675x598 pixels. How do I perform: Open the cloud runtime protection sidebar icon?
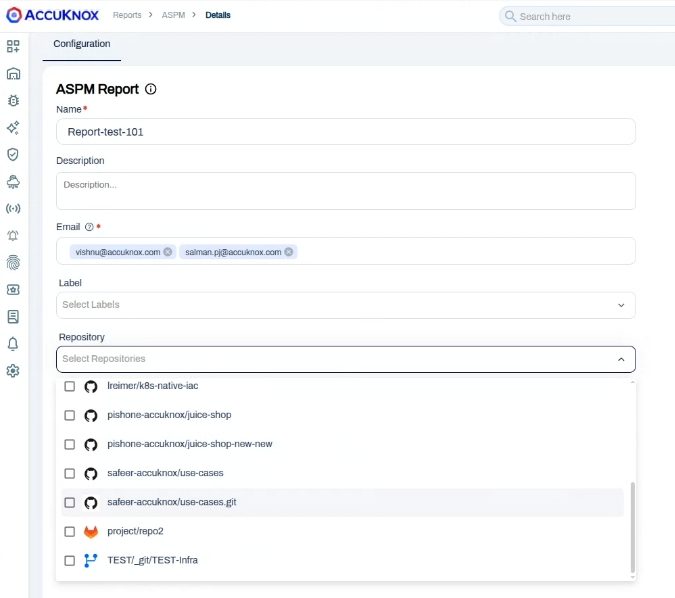[13, 182]
